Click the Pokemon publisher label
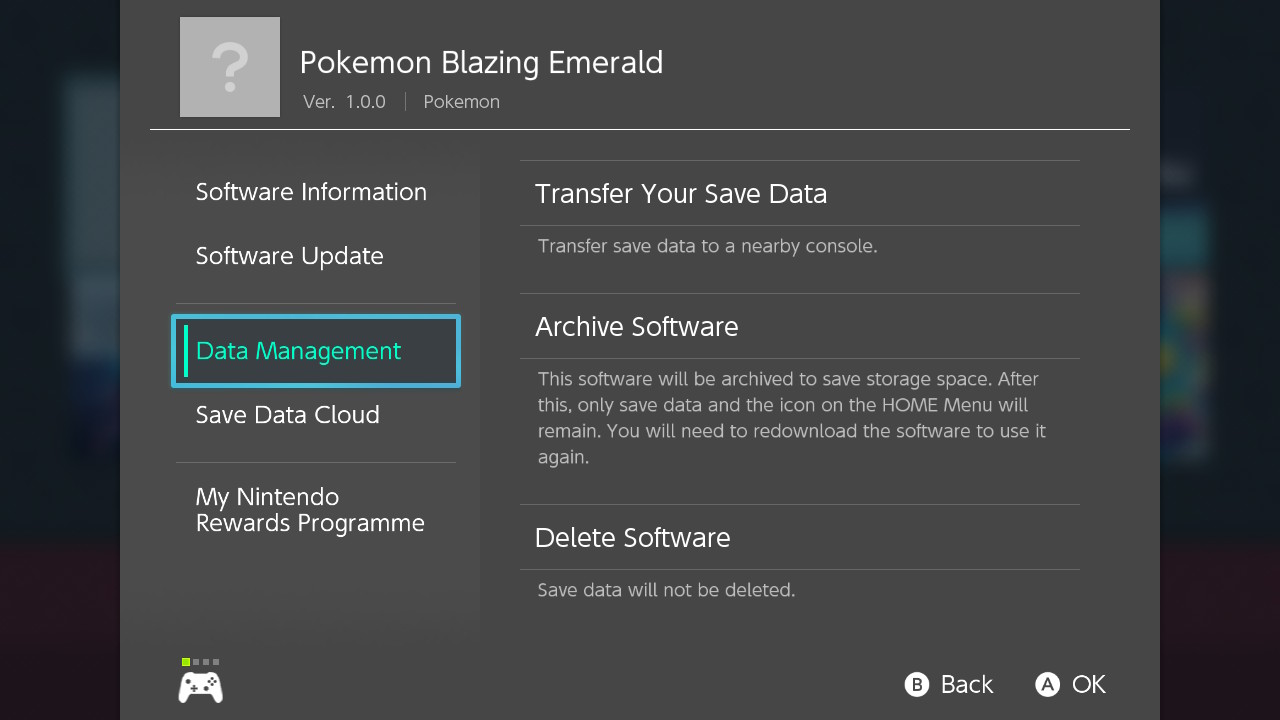 461,102
